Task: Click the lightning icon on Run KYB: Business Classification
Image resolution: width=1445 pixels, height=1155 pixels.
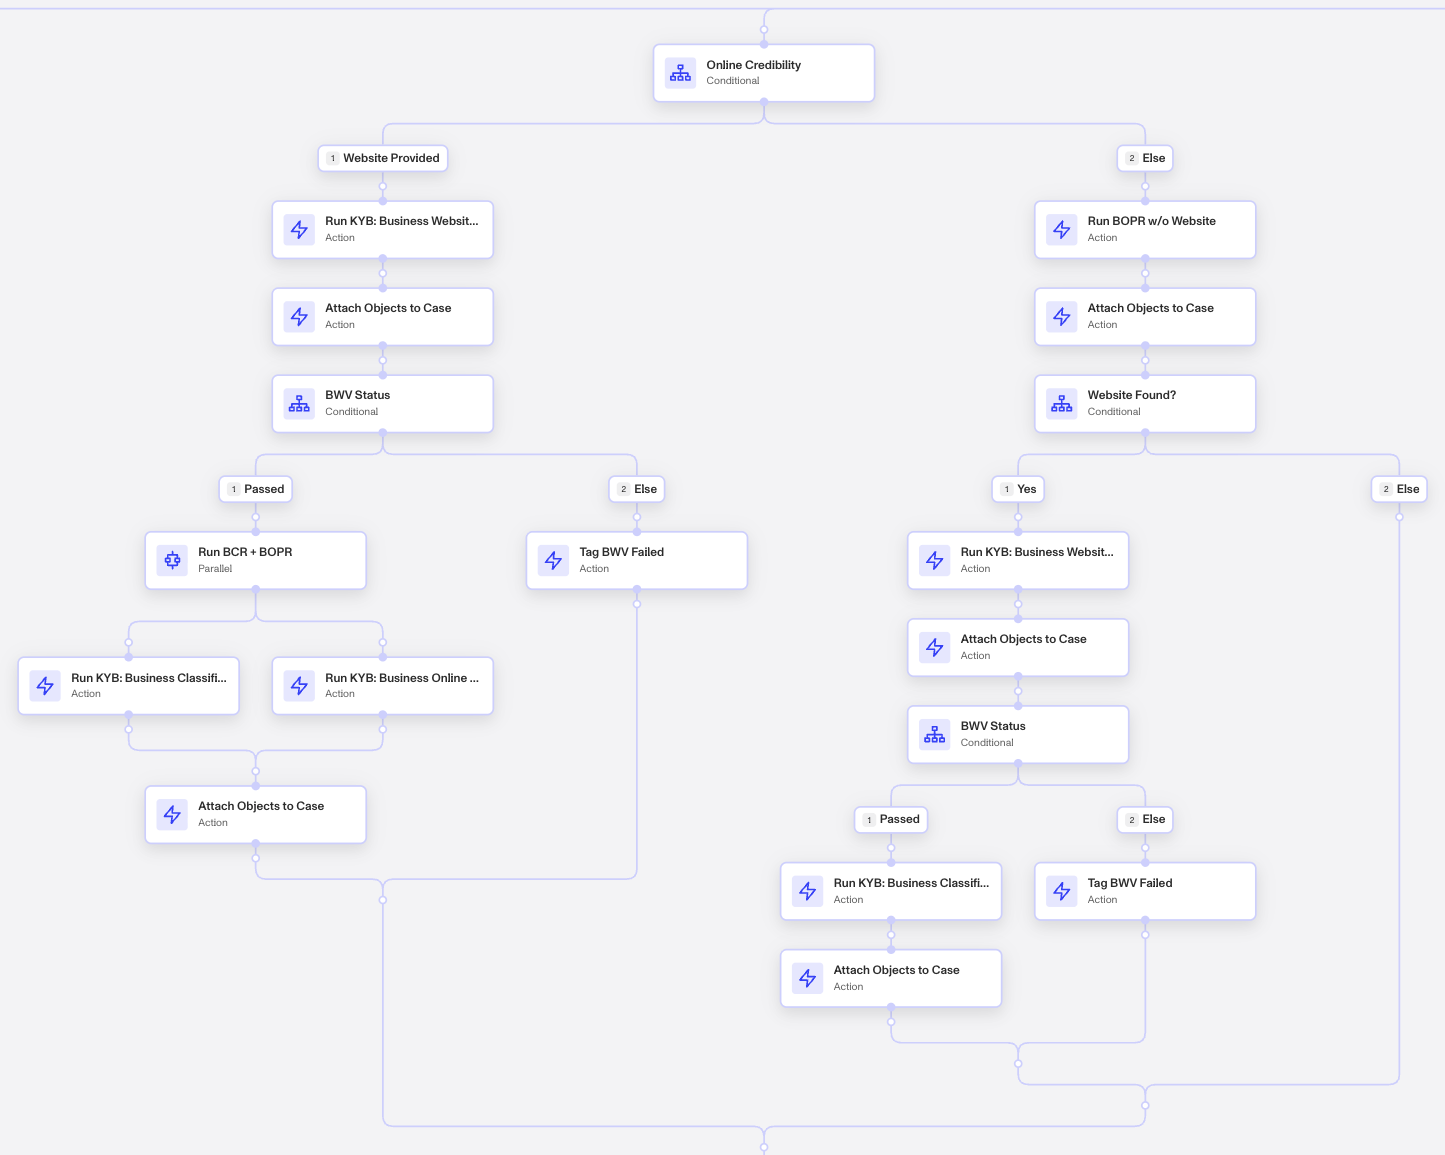Action: pyautogui.click(x=44, y=685)
